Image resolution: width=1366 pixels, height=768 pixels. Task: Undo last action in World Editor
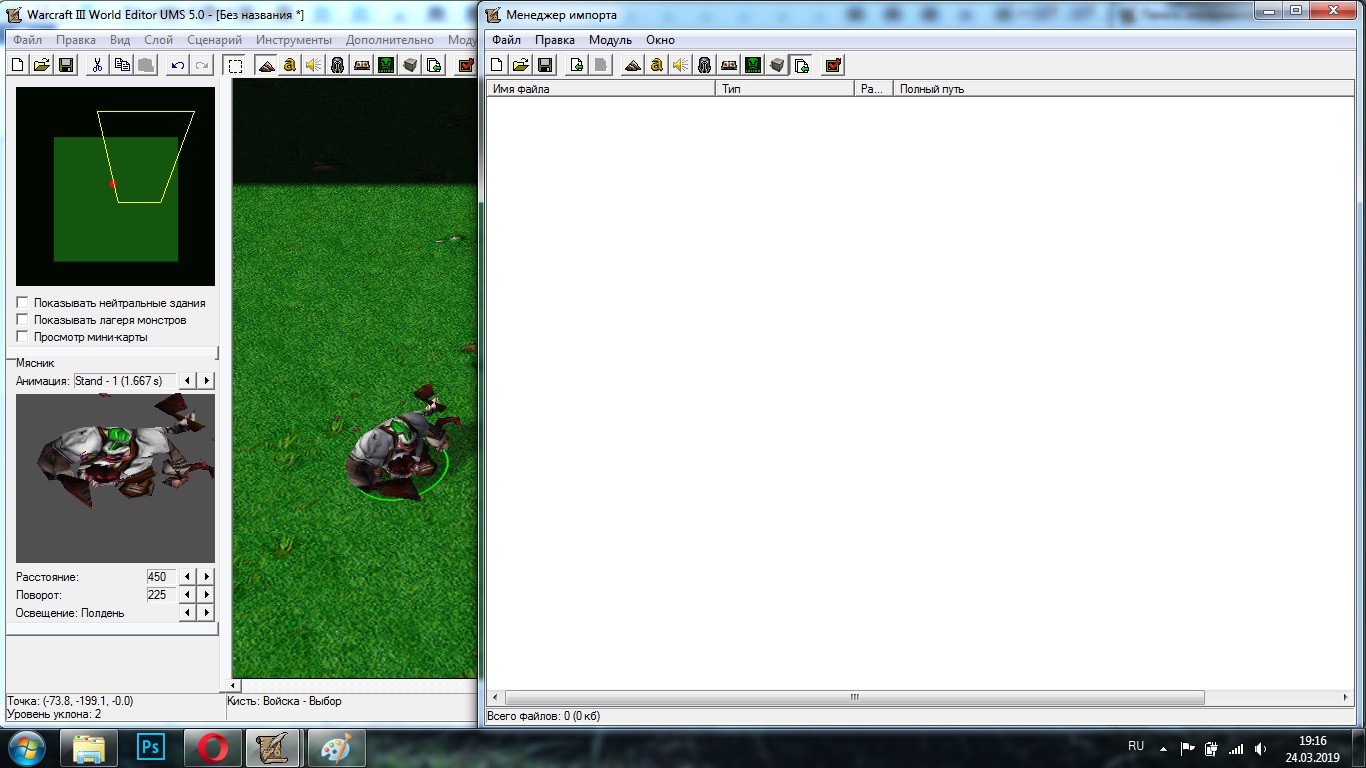[x=178, y=65]
